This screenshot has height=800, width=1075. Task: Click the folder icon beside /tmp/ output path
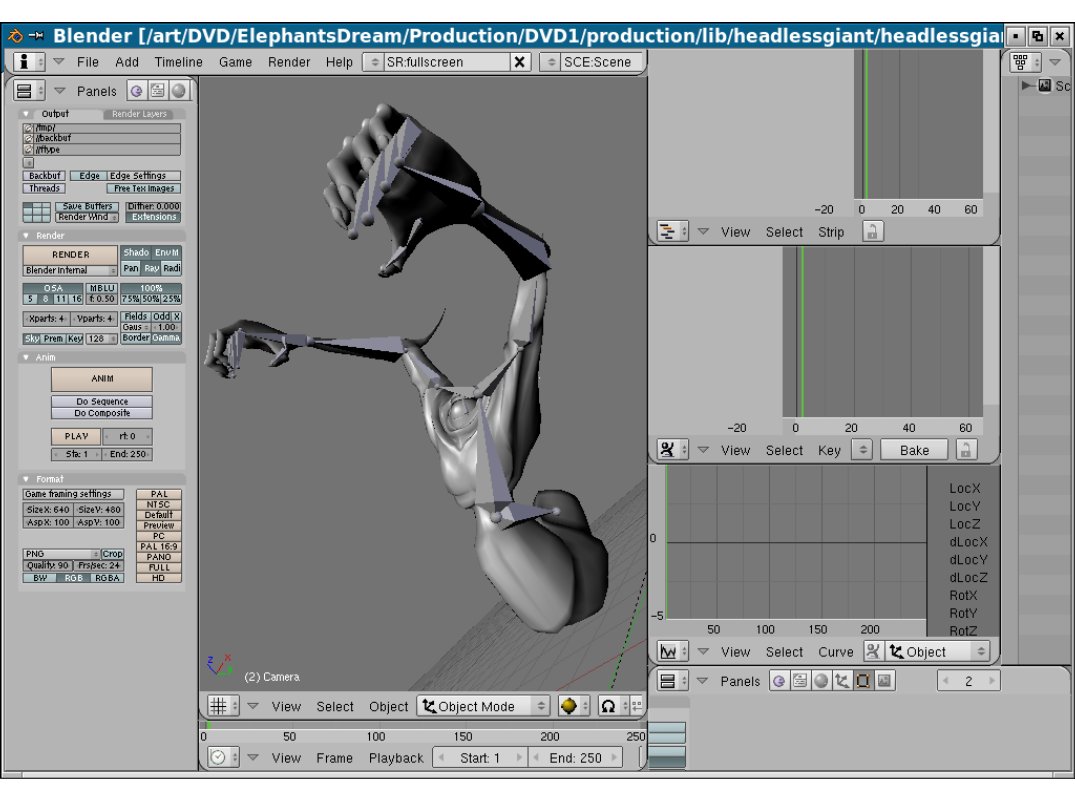coord(28,128)
